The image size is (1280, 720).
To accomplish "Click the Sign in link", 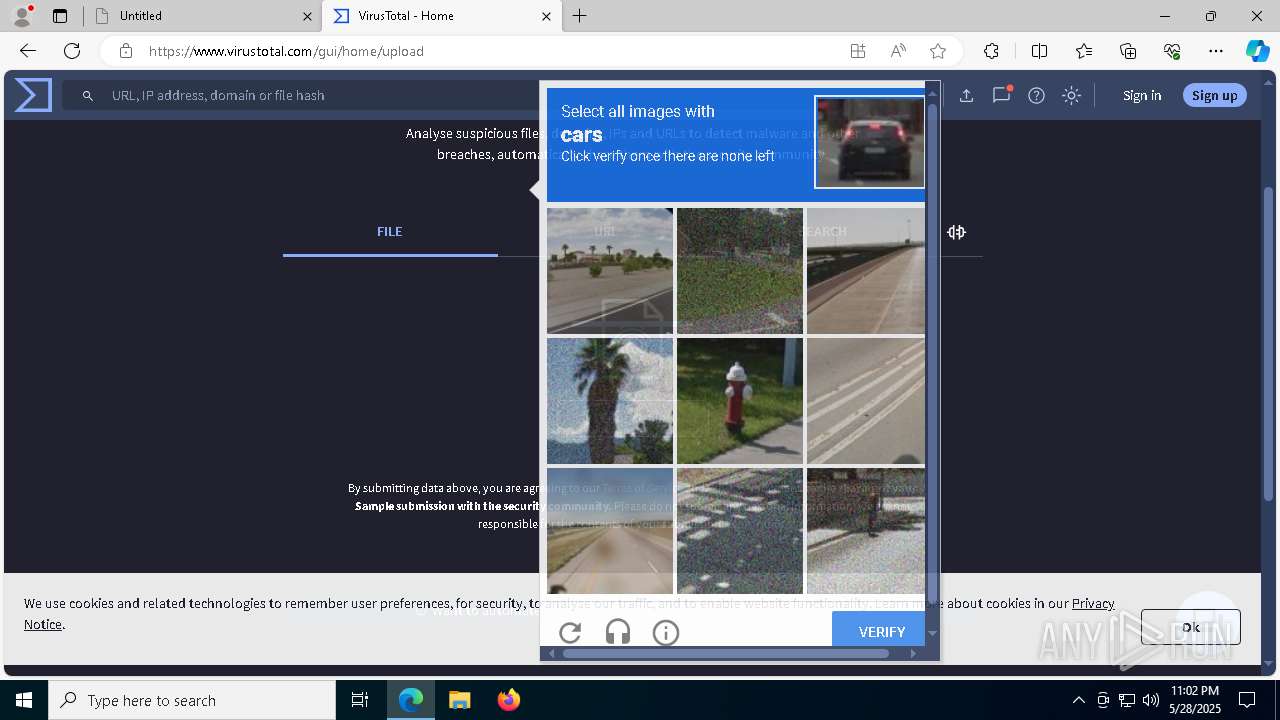I will coord(1142,95).
